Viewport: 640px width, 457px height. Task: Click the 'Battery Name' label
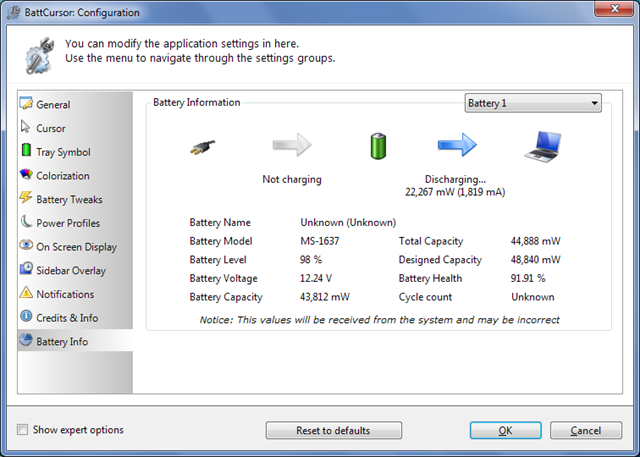[220, 222]
